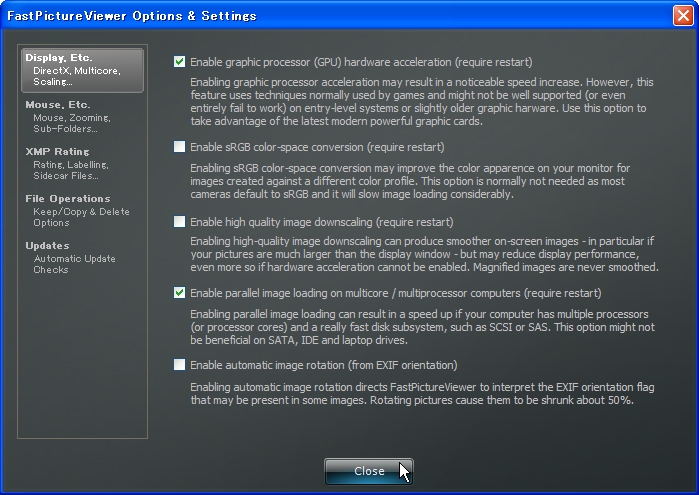Enable sRGB color-space conversion checkbox
Viewport: 699px width, 495px height.
click(179, 147)
